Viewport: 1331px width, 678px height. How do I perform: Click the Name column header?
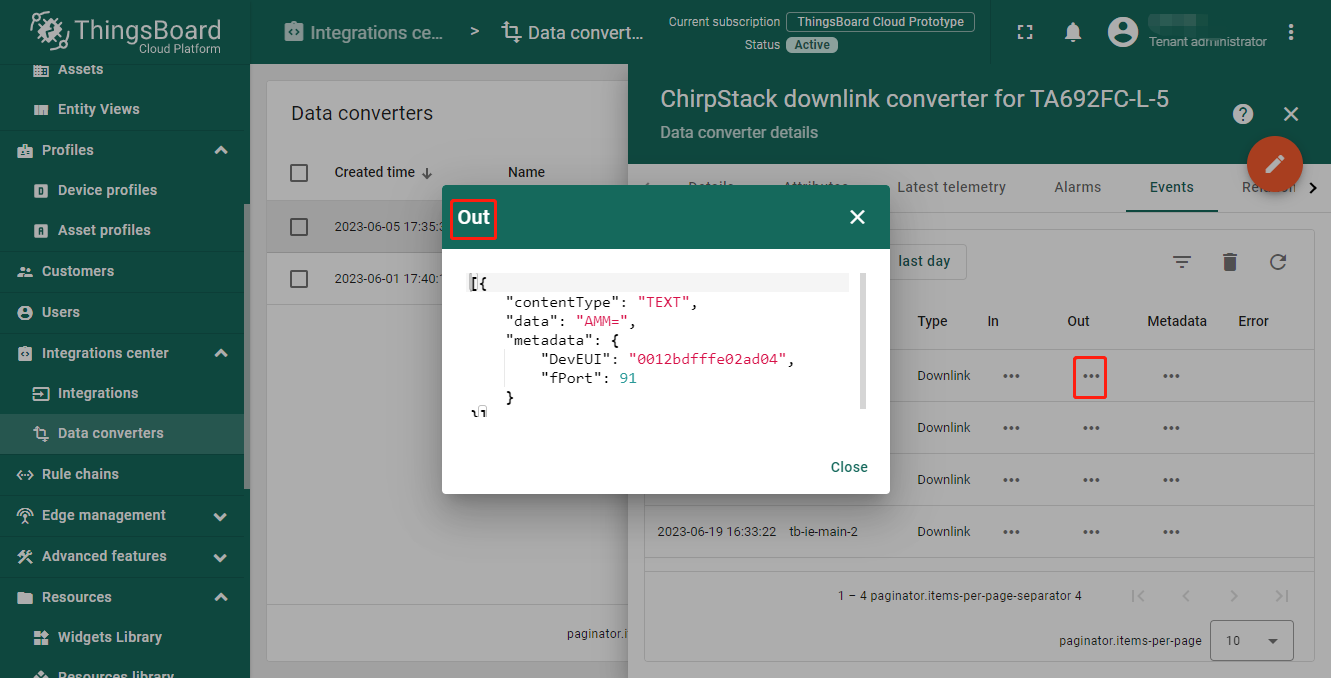(526, 172)
